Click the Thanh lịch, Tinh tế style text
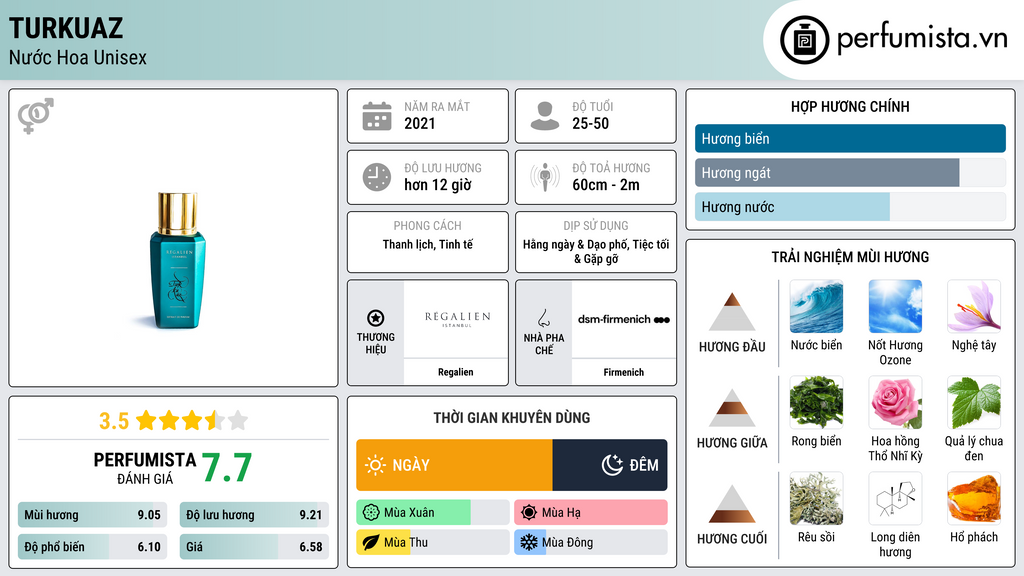 point(428,244)
